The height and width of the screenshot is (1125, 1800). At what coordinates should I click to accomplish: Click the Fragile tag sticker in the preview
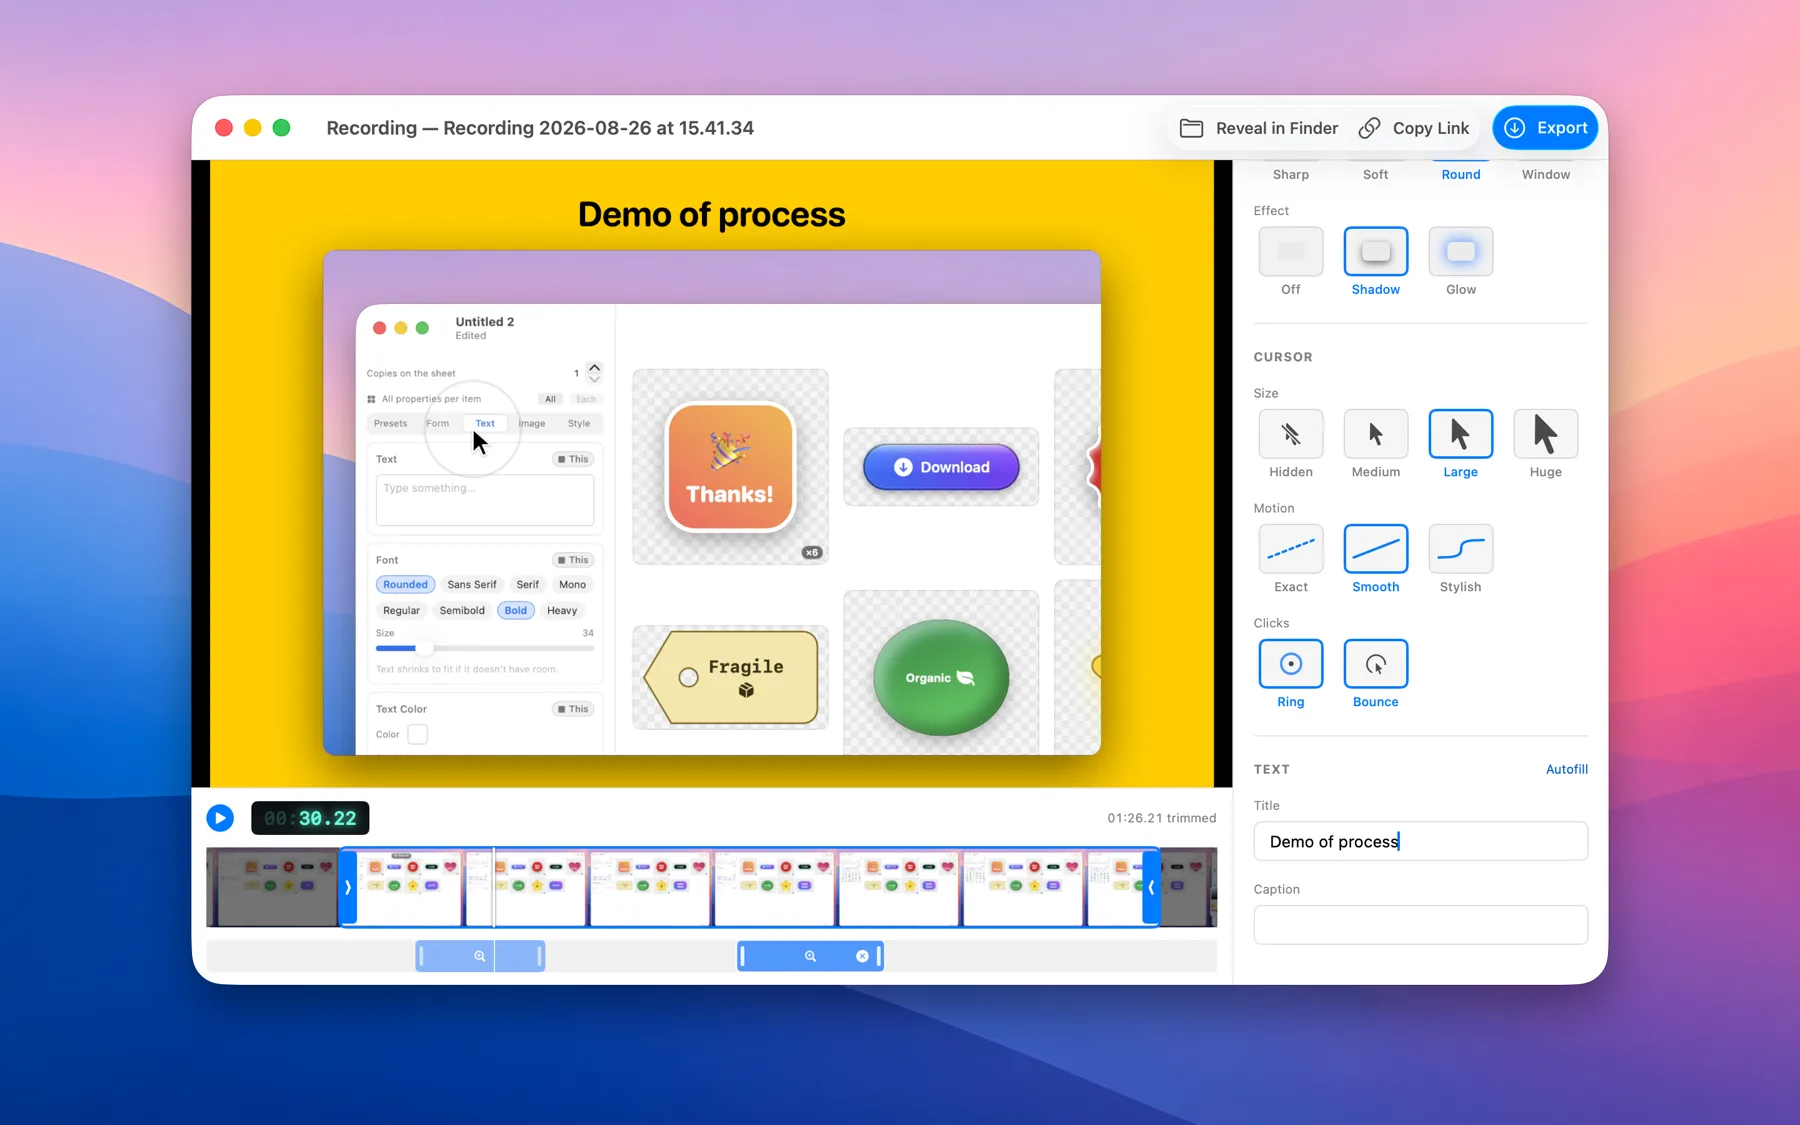[731, 677]
